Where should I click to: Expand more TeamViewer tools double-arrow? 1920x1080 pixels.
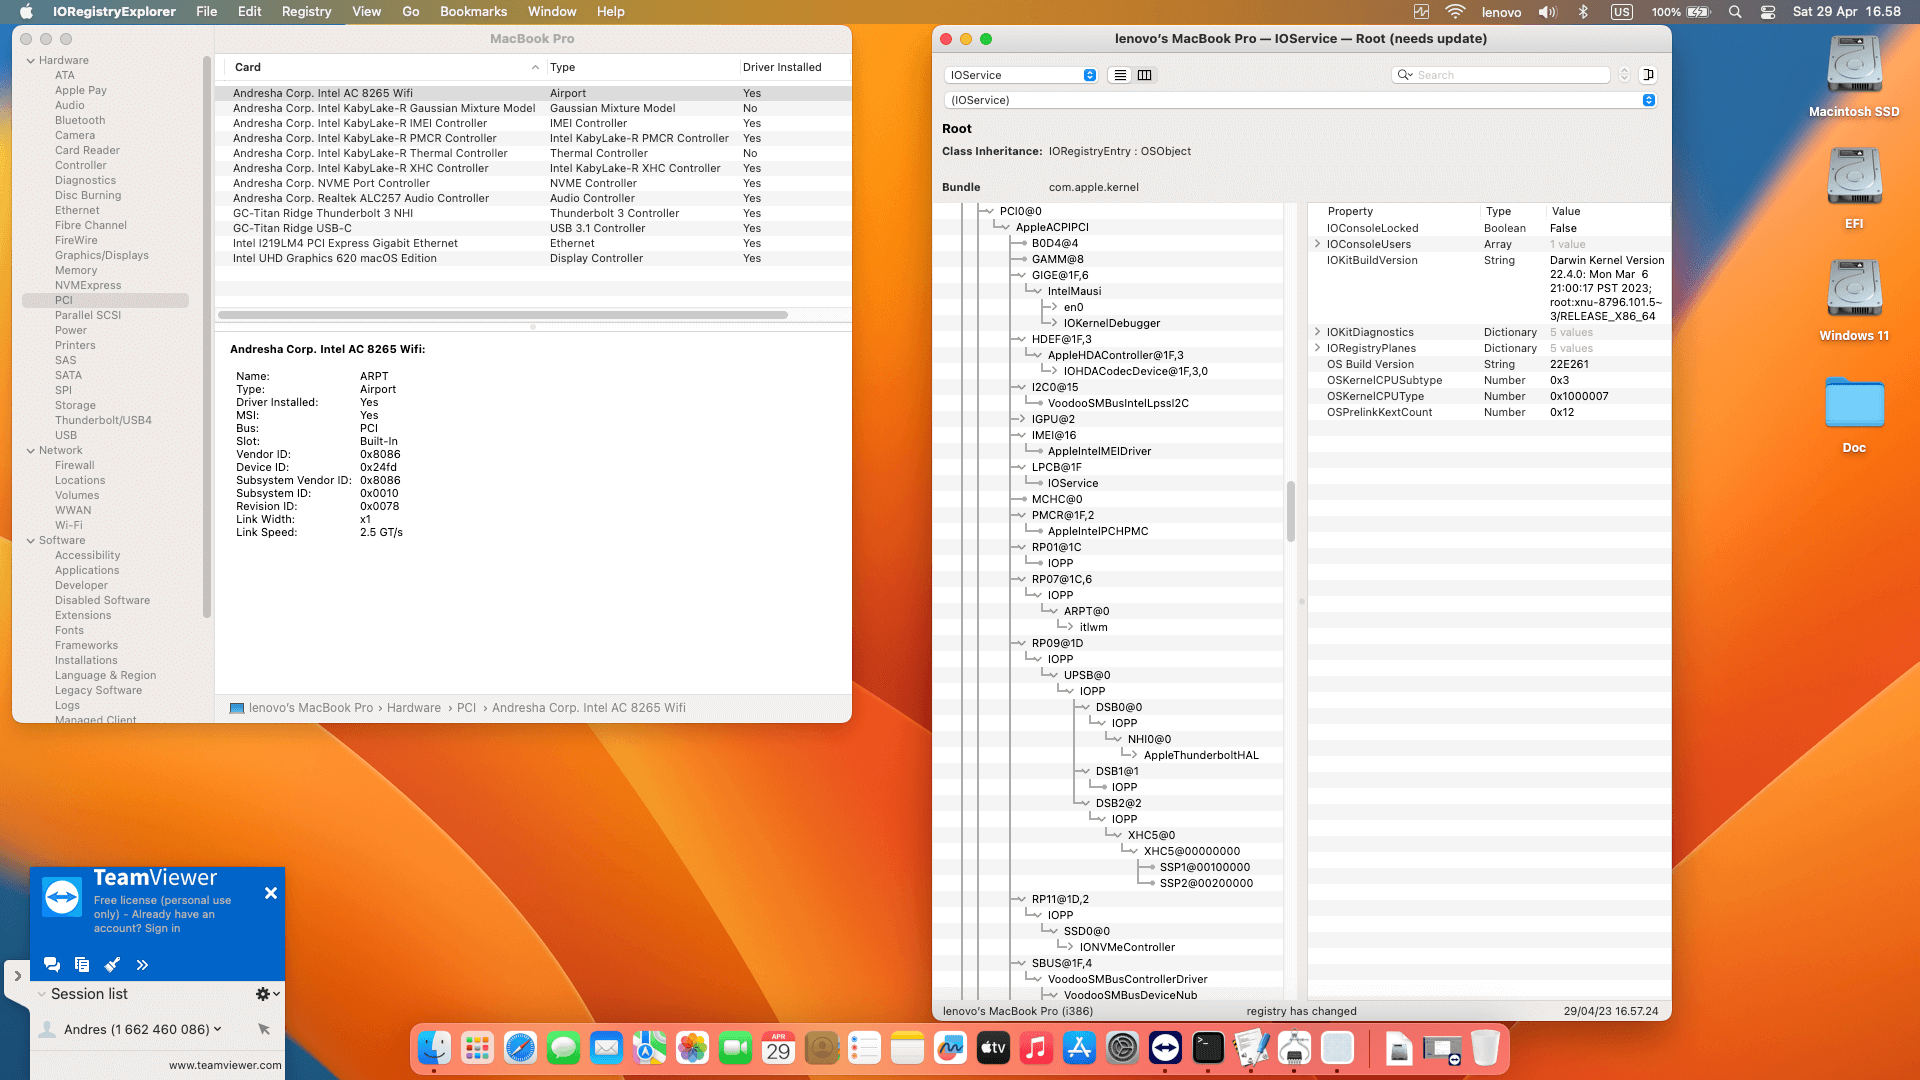coord(142,965)
